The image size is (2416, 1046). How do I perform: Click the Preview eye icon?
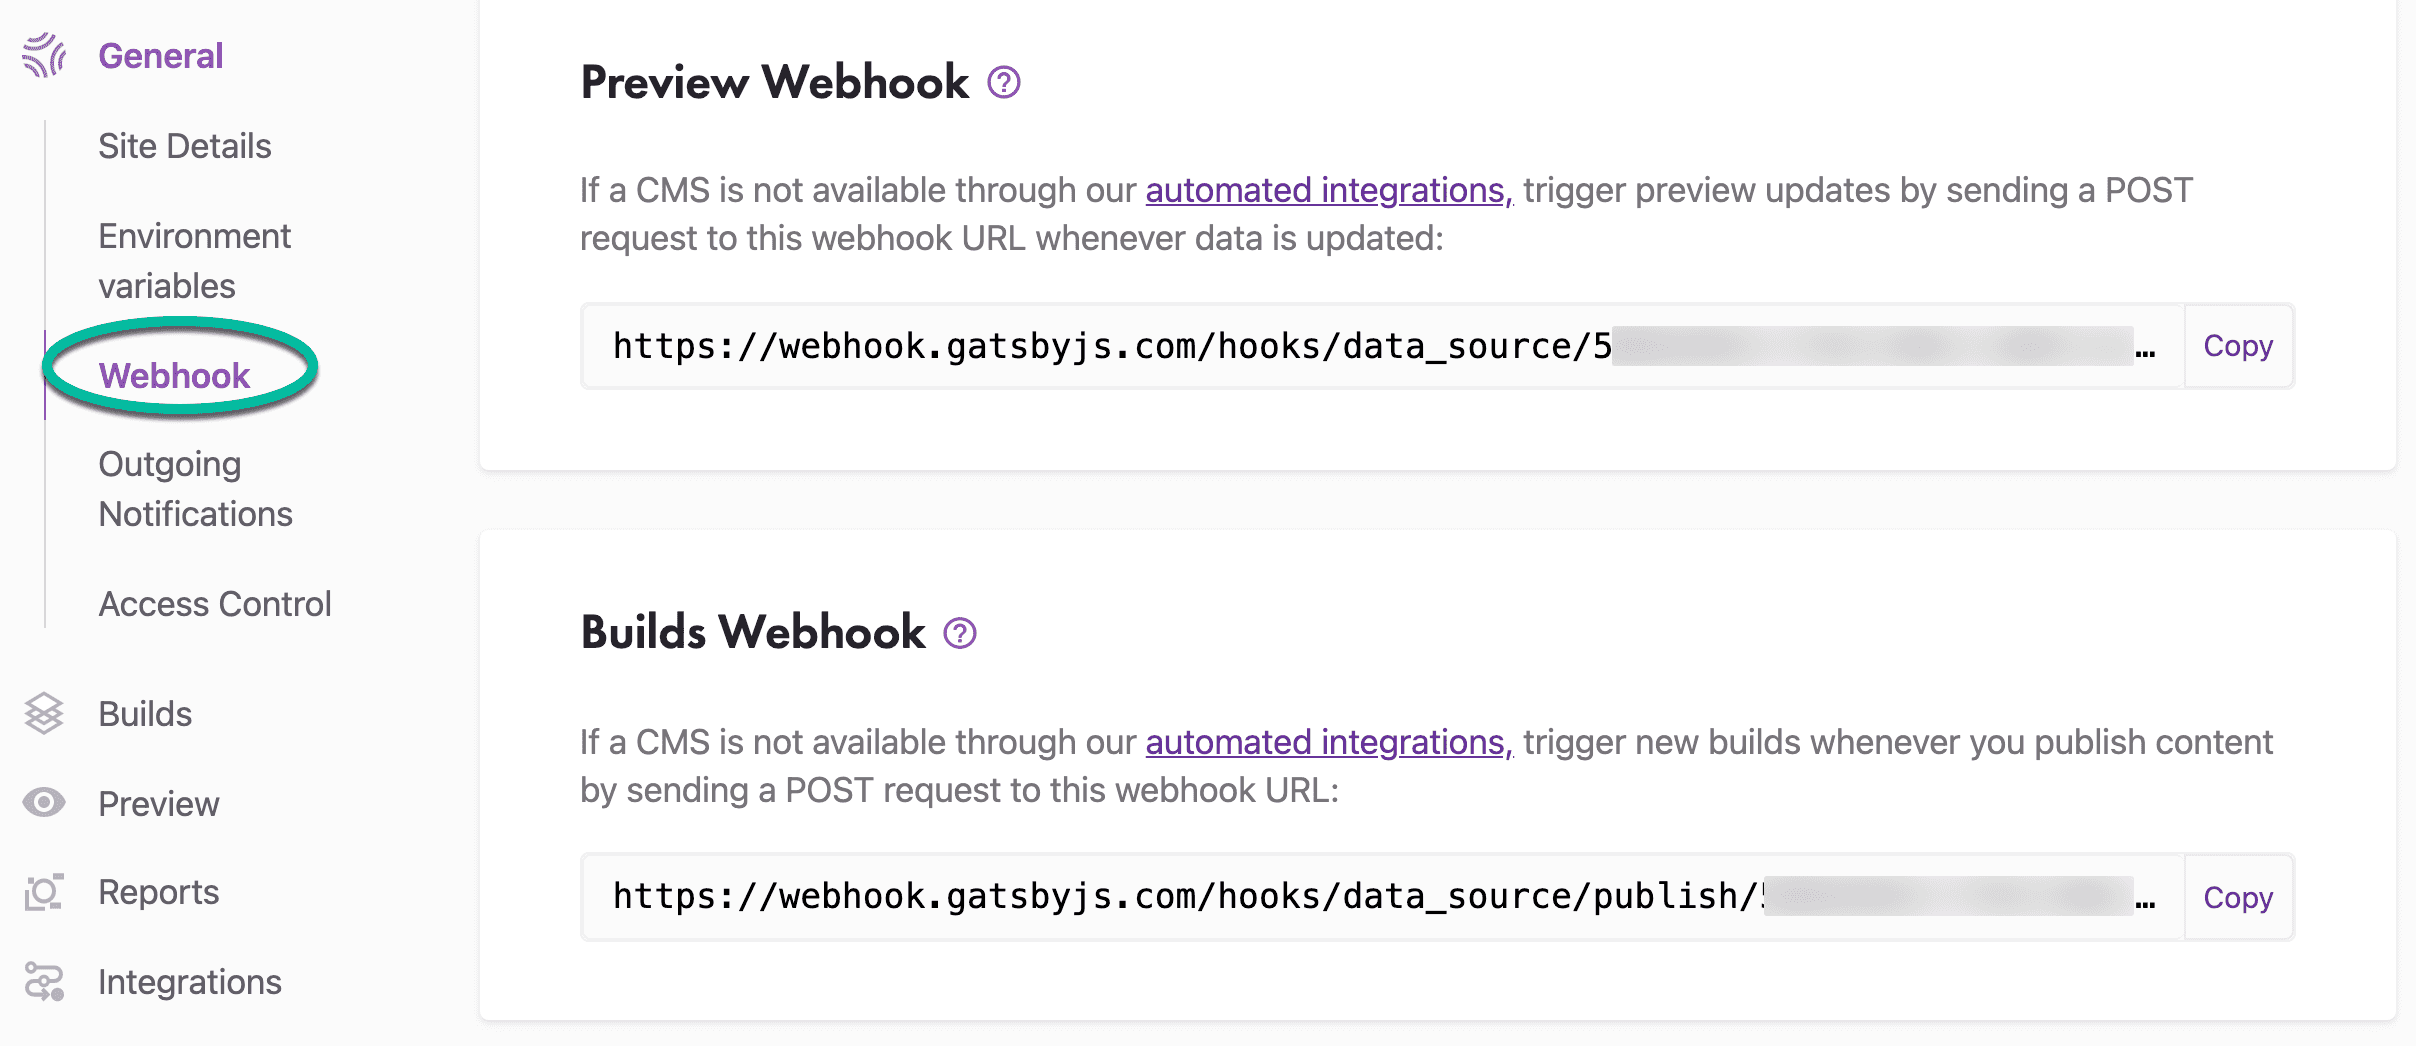pos(44,803)
